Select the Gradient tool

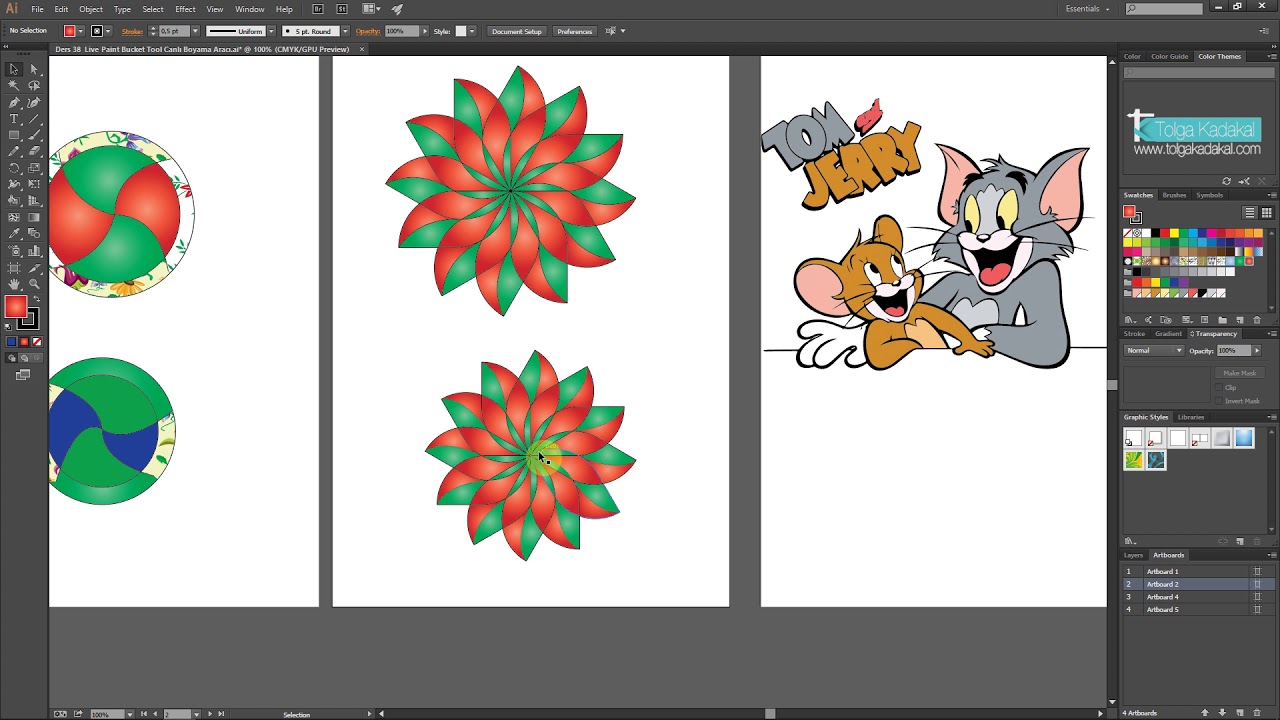33,217
